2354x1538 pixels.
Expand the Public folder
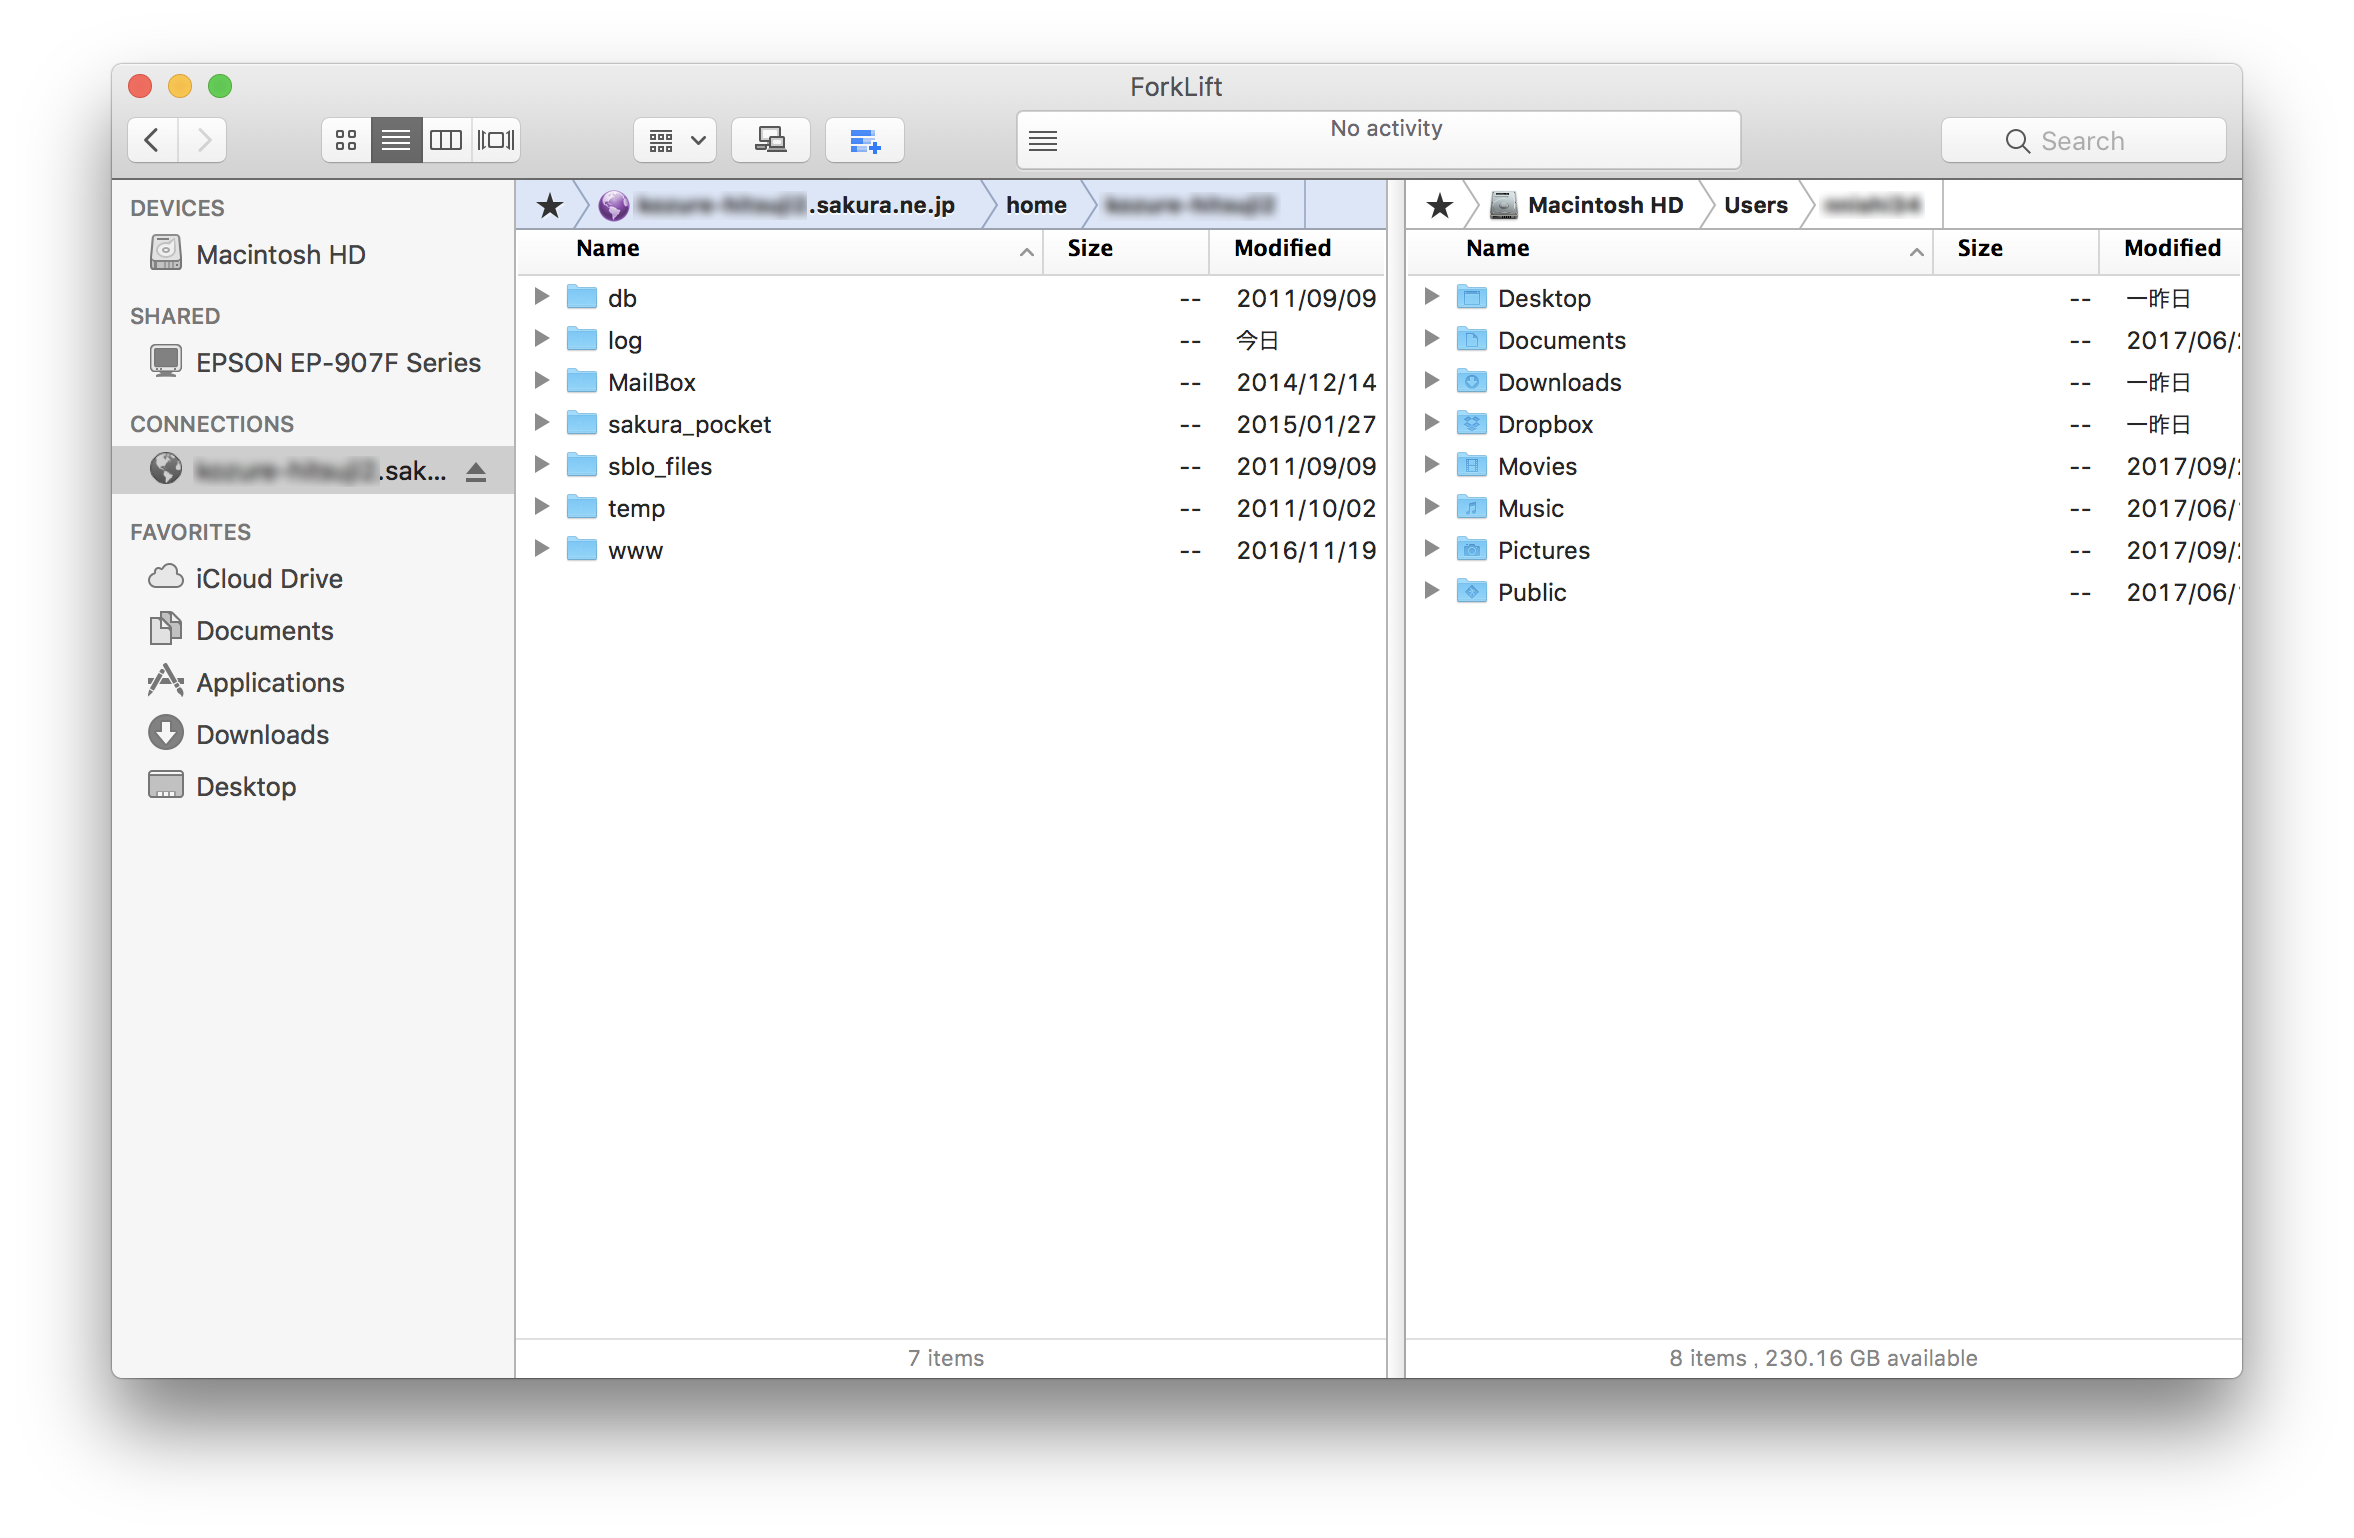[1431, 590]
